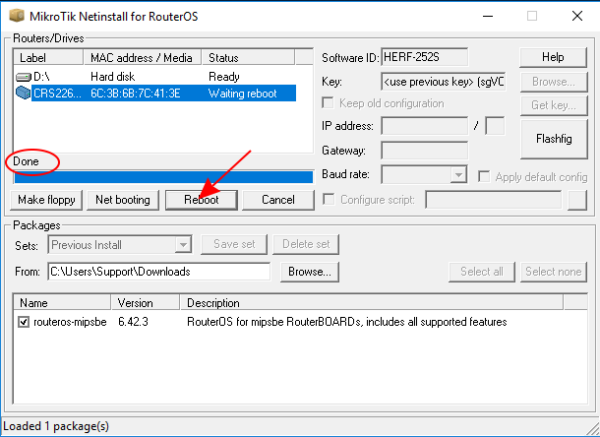Click the Cancel button
The width and height of the screenshot is (600, 437).
pyautogui.click(x=278, y=199)
